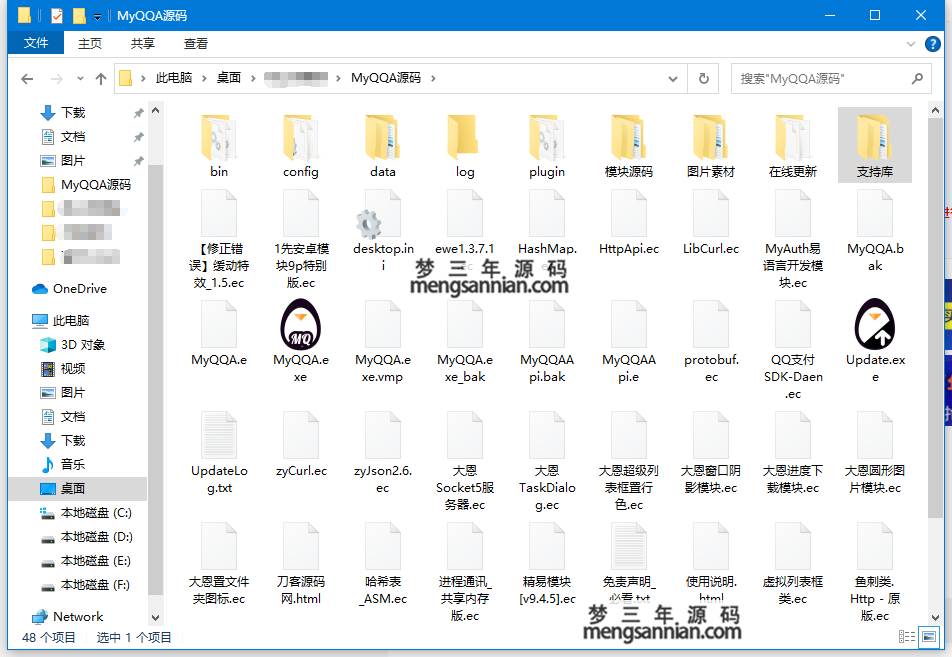Expand chevron after 此电脑 breadcrumb
The image size is (952, 657).
tap(204, 78)
